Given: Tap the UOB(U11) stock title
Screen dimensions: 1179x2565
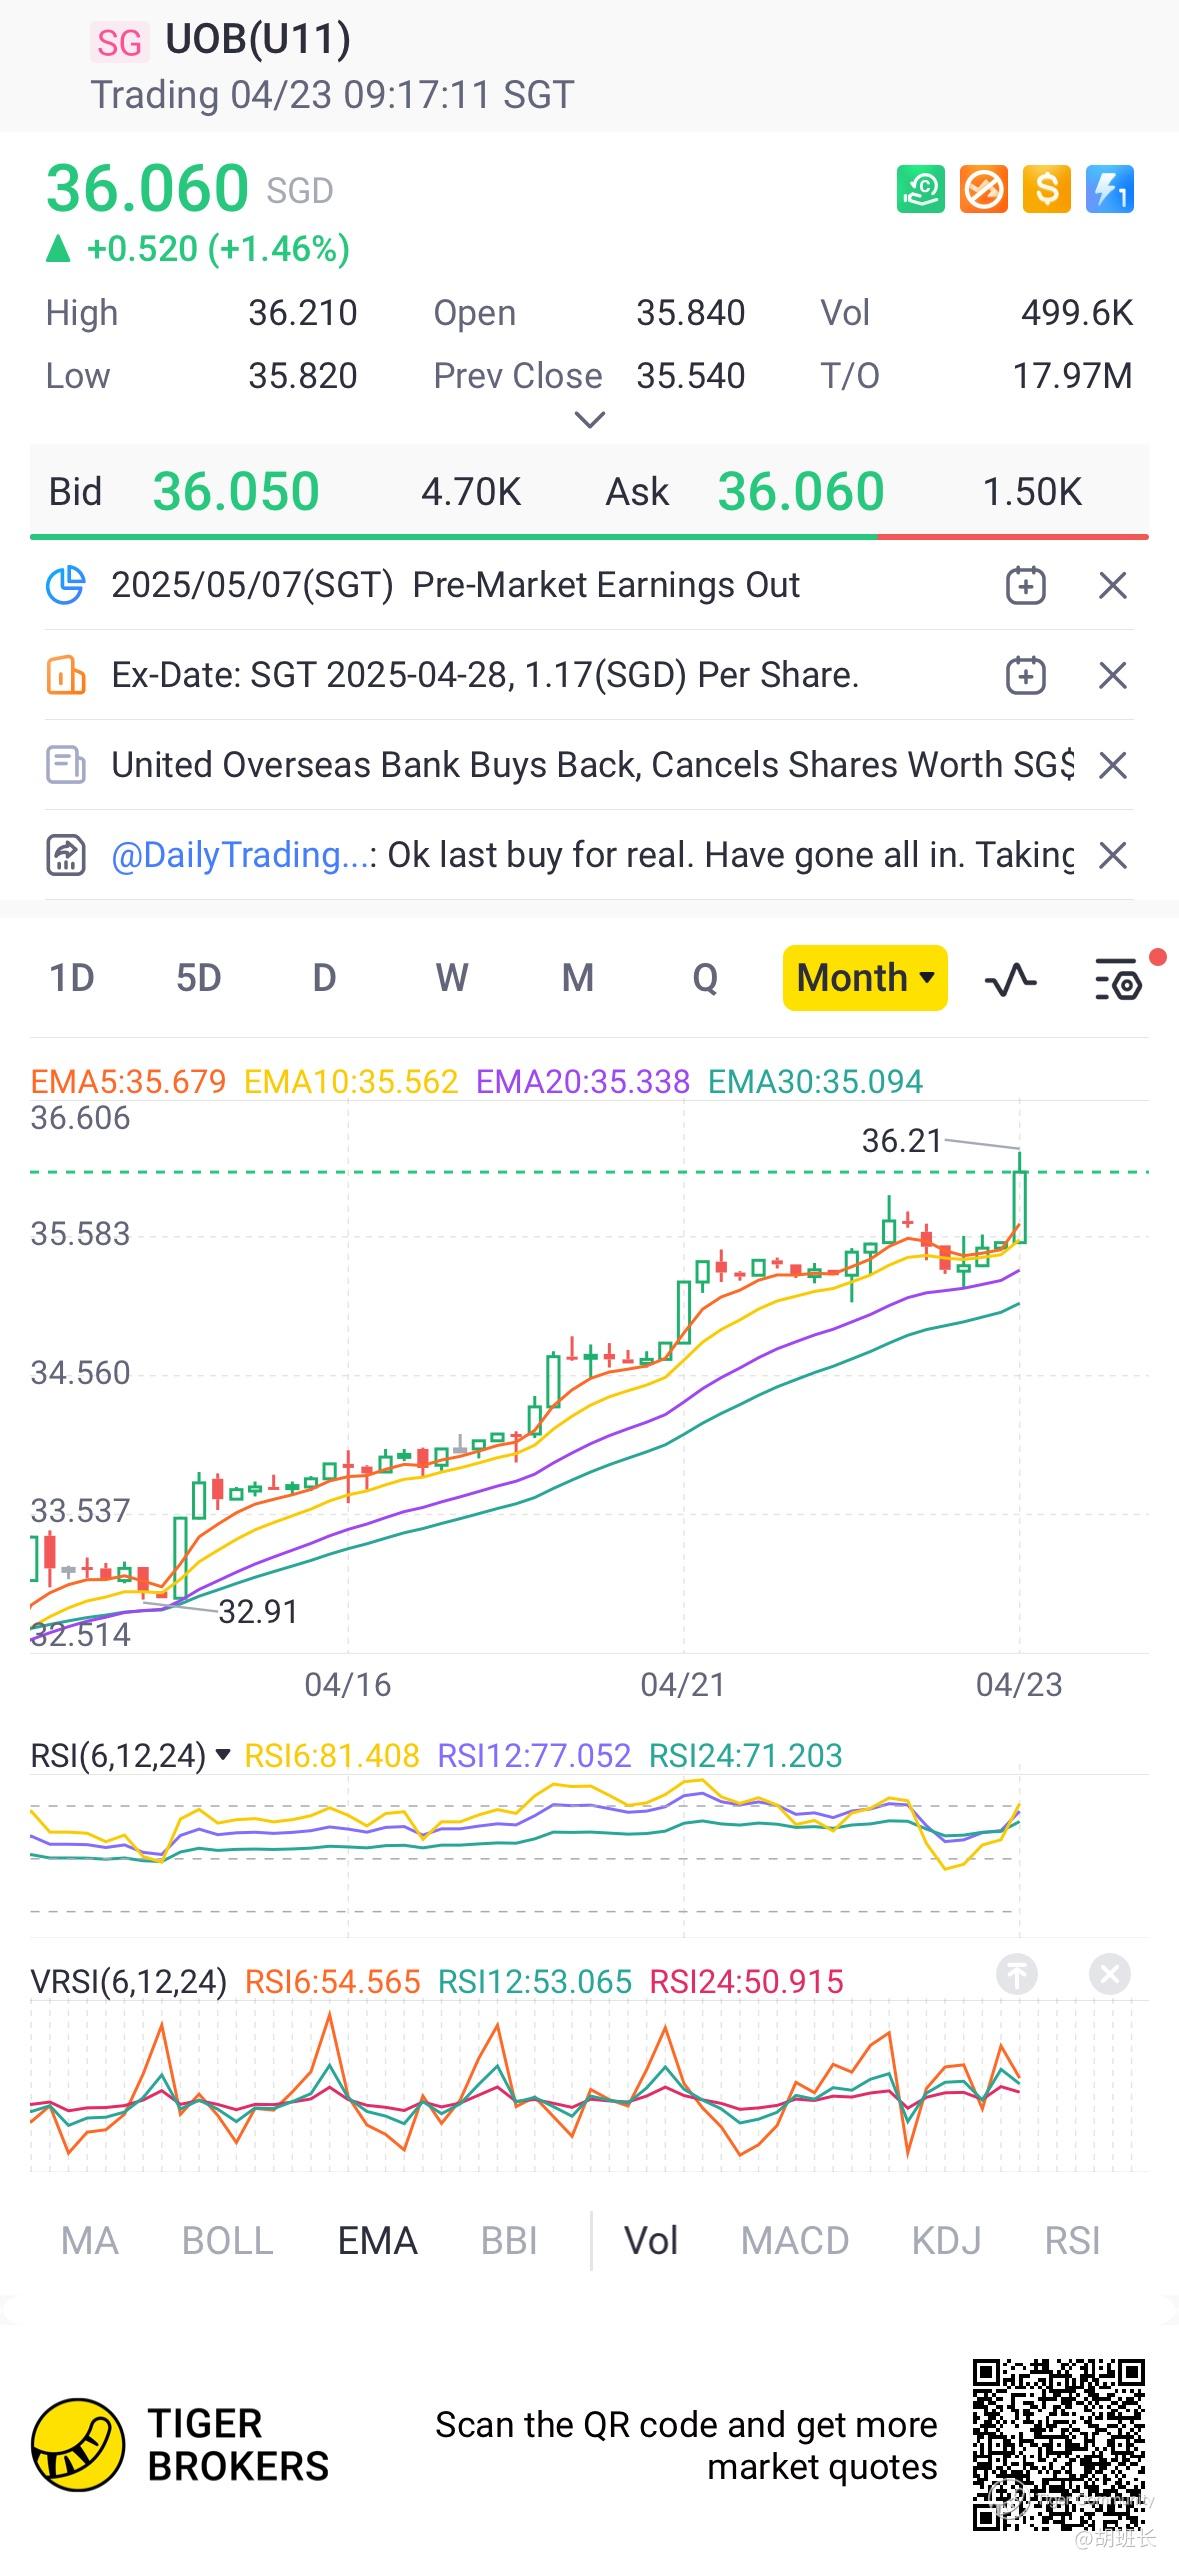Looking at the screenshot, I should pos(258,39).
